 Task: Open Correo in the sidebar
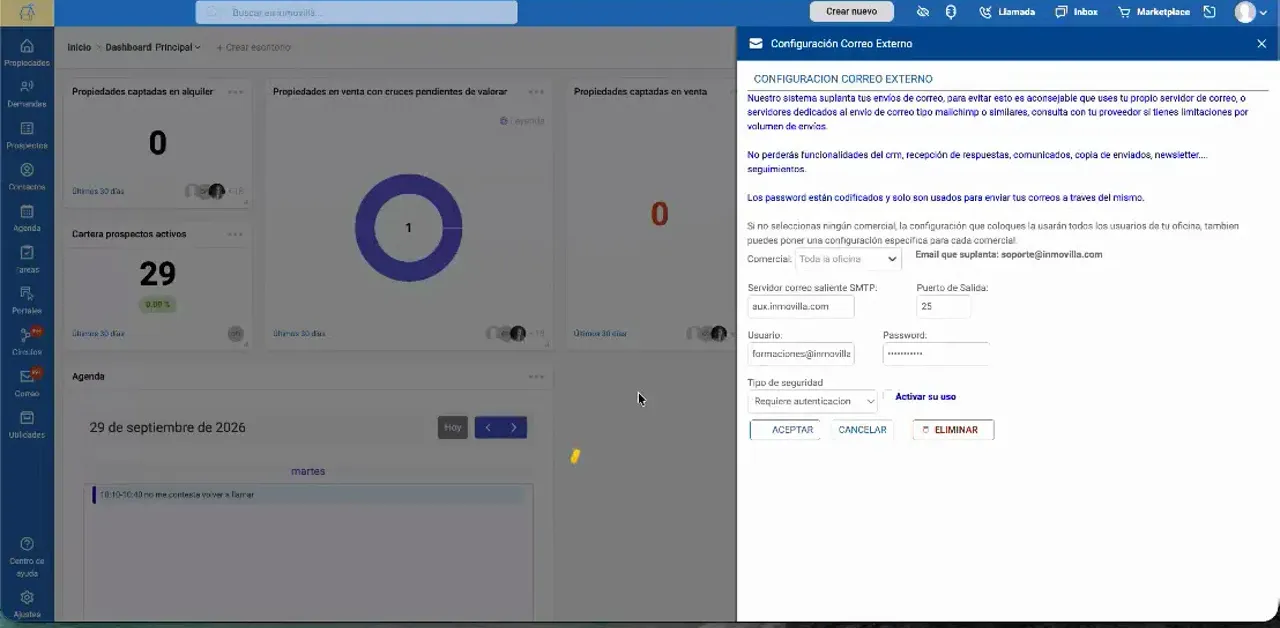pos(27,384)
